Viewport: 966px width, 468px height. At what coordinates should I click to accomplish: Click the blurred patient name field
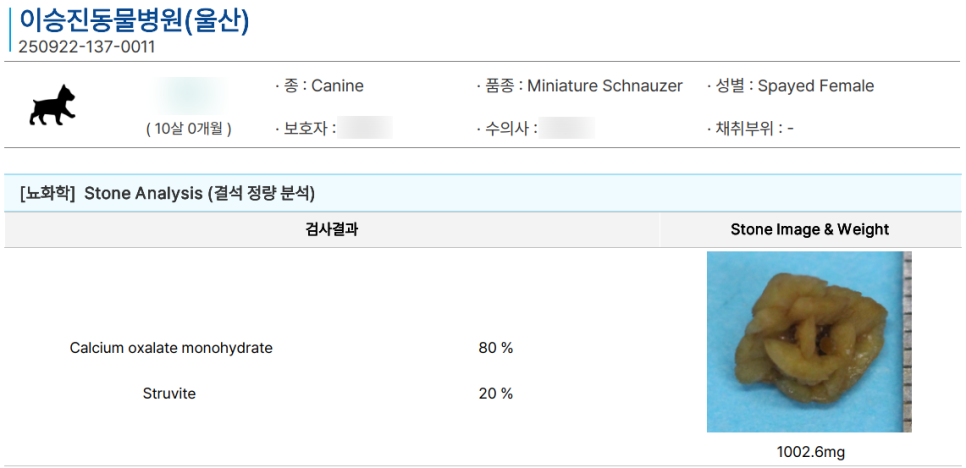[x=188, y=92]
